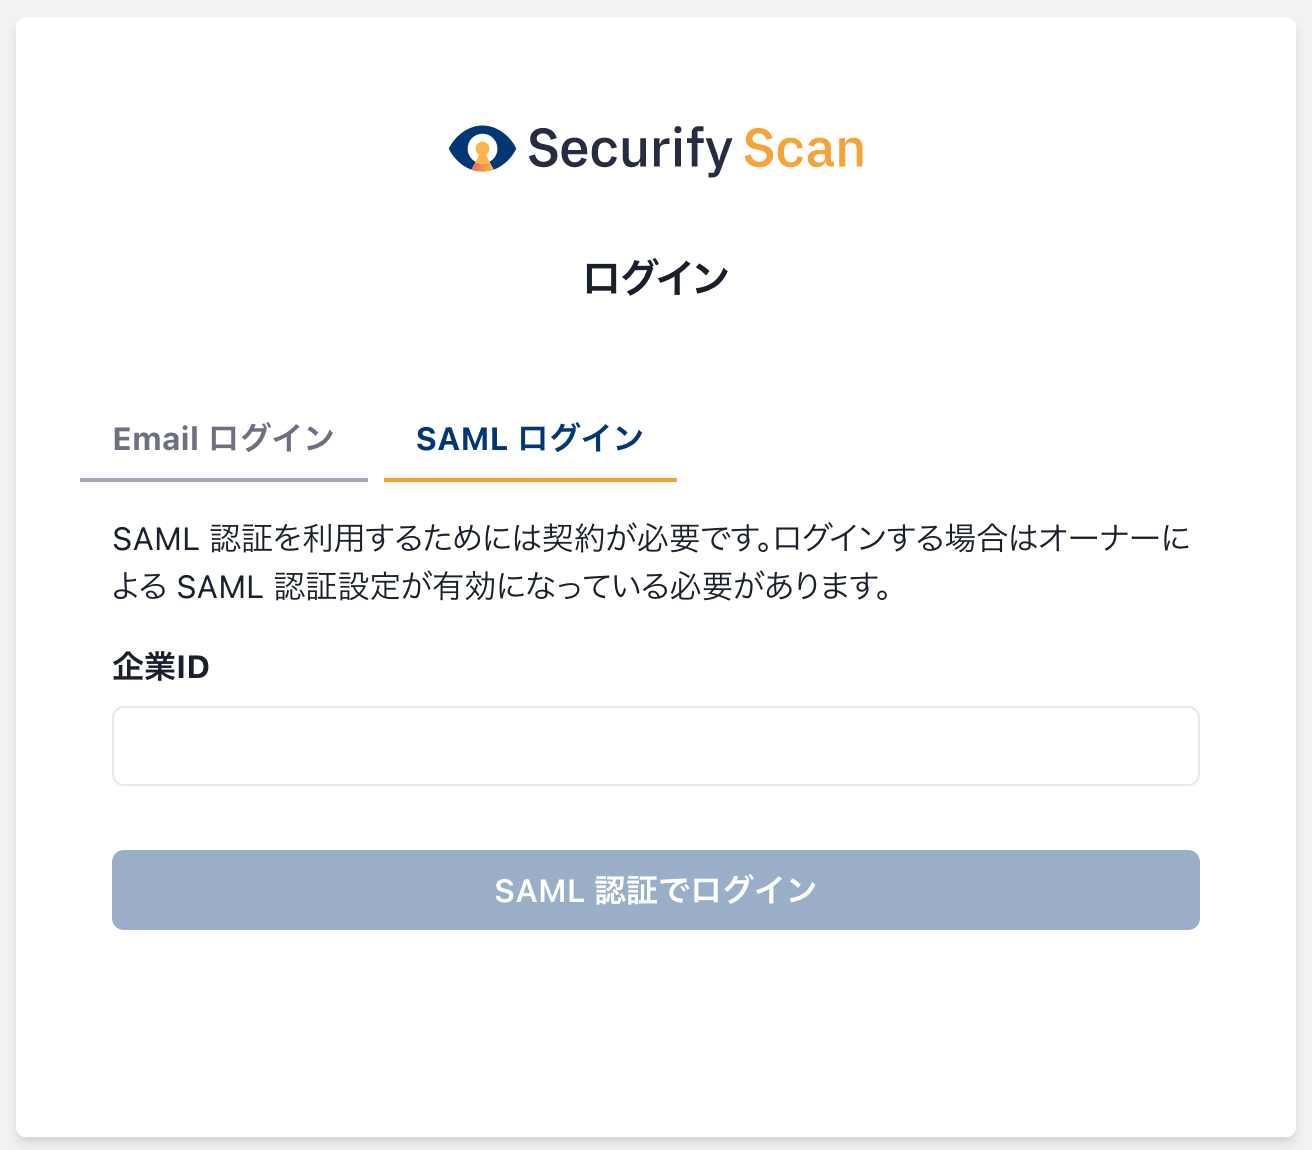Select the SAML ログイン tab
This screenshot has width=1312, height=1150.
tap(530, 438)
